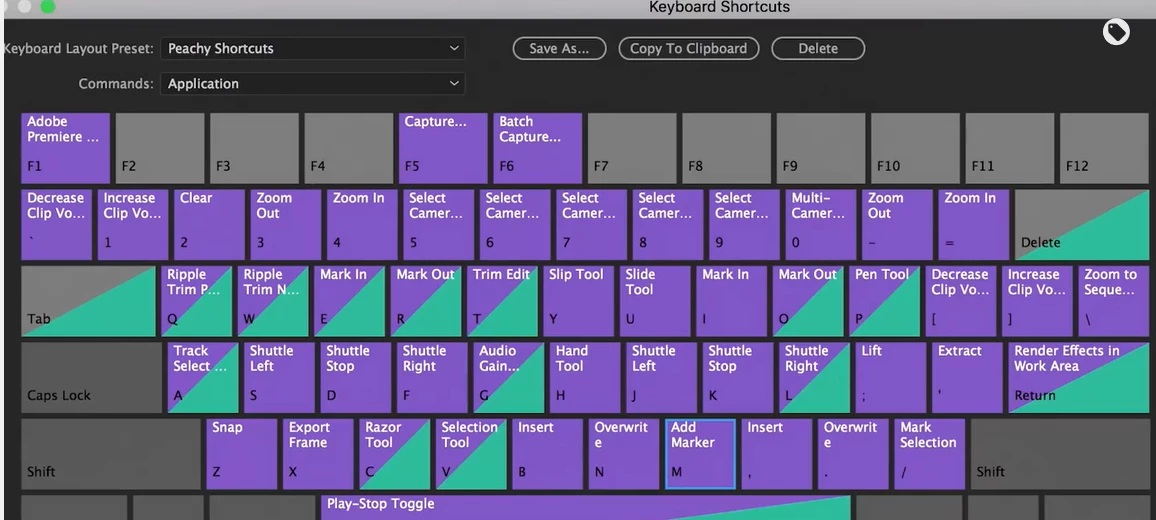Click the Delete preset button
Image resolution: width=1156 pixels, height=520 pixels.
click(x=818, y=49)
